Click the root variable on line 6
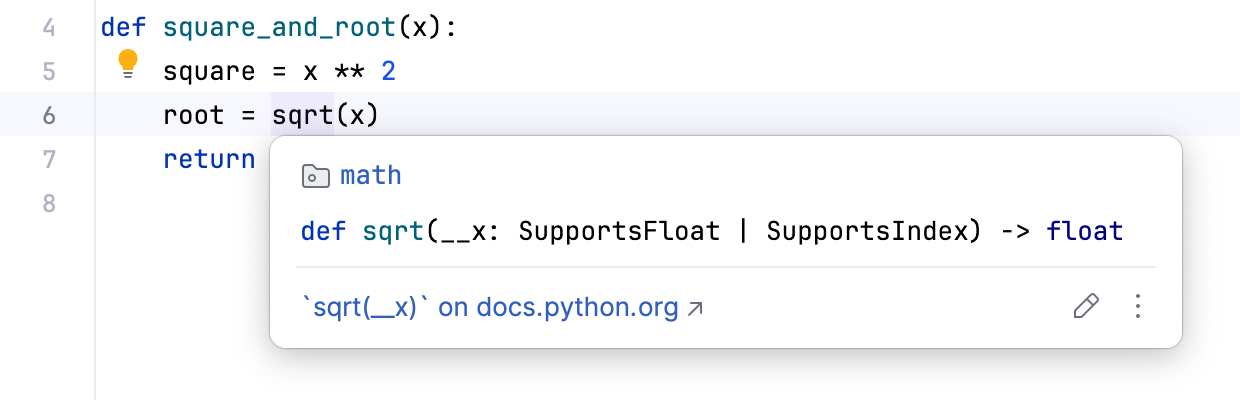 point(194,115)
